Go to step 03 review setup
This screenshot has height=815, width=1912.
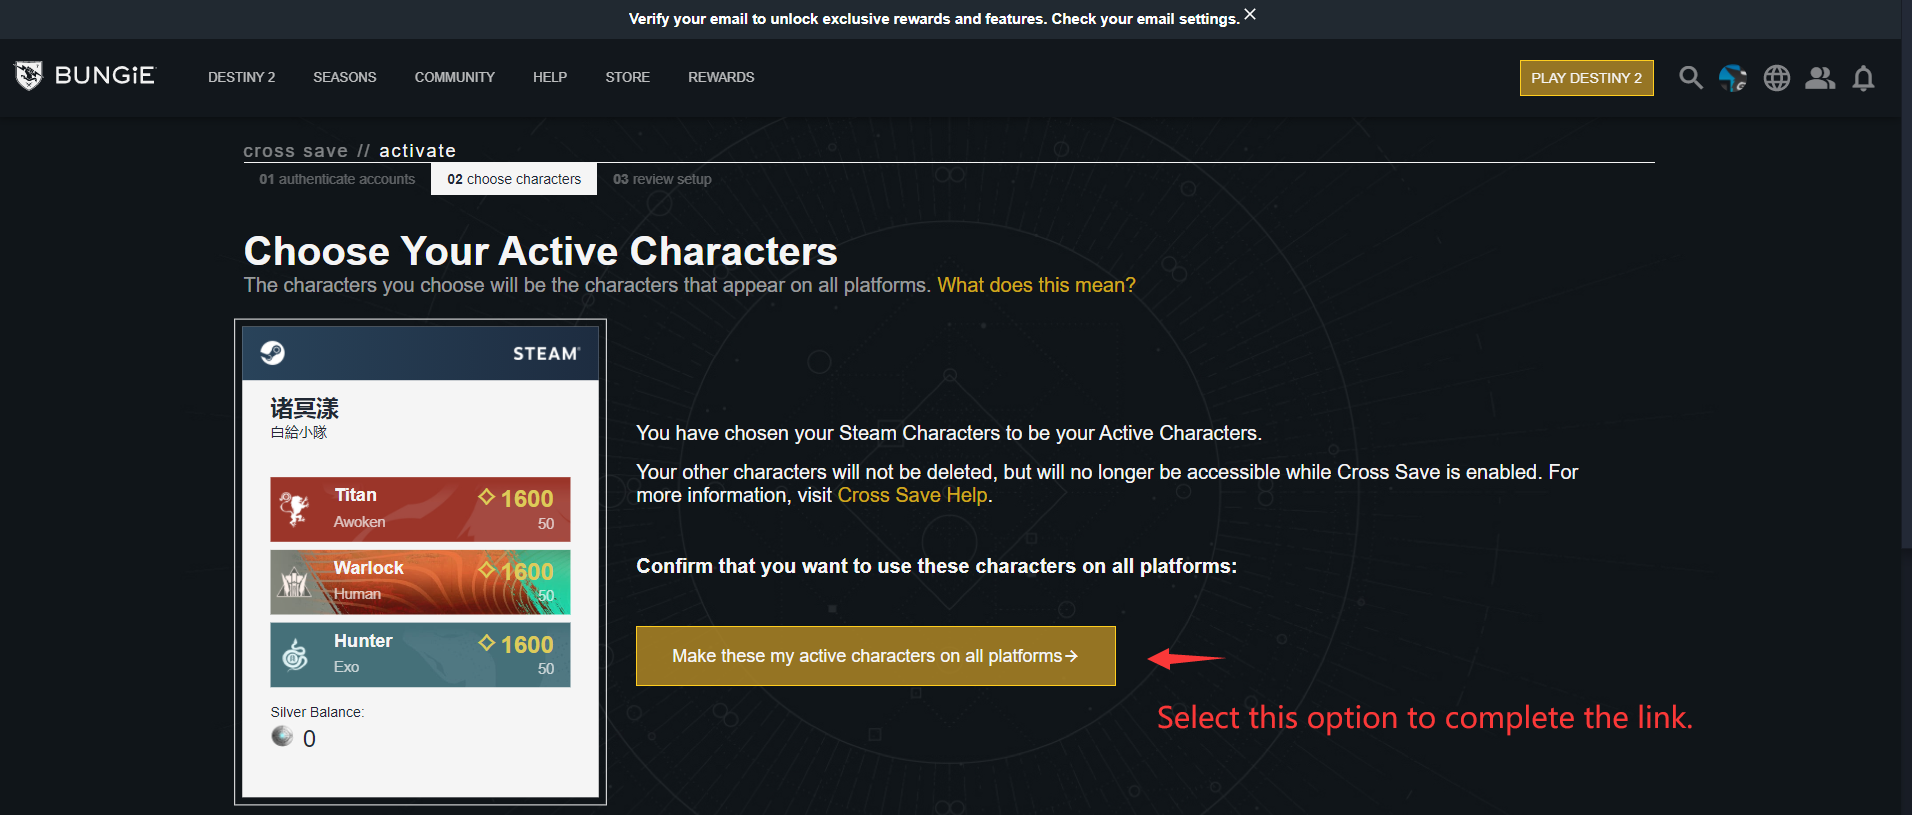pyautogui.click(x=662, y=179)
